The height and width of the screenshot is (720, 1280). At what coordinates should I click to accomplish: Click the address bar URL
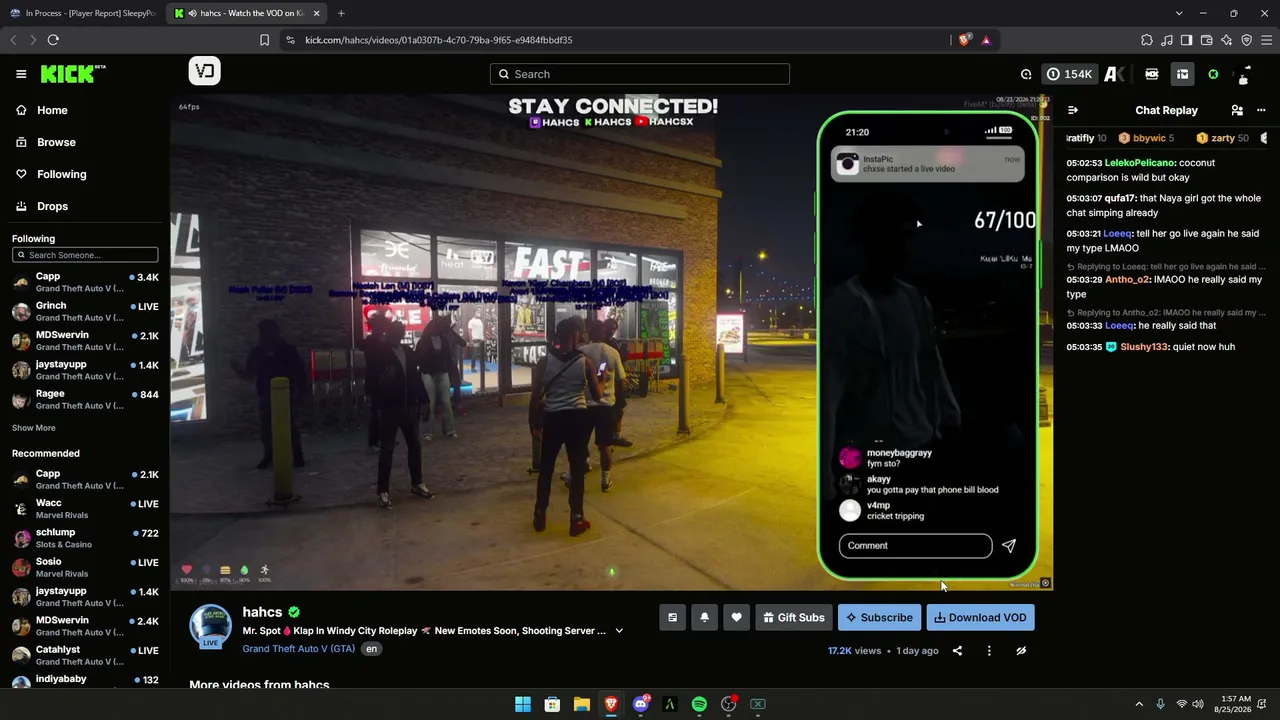(438, 40)
